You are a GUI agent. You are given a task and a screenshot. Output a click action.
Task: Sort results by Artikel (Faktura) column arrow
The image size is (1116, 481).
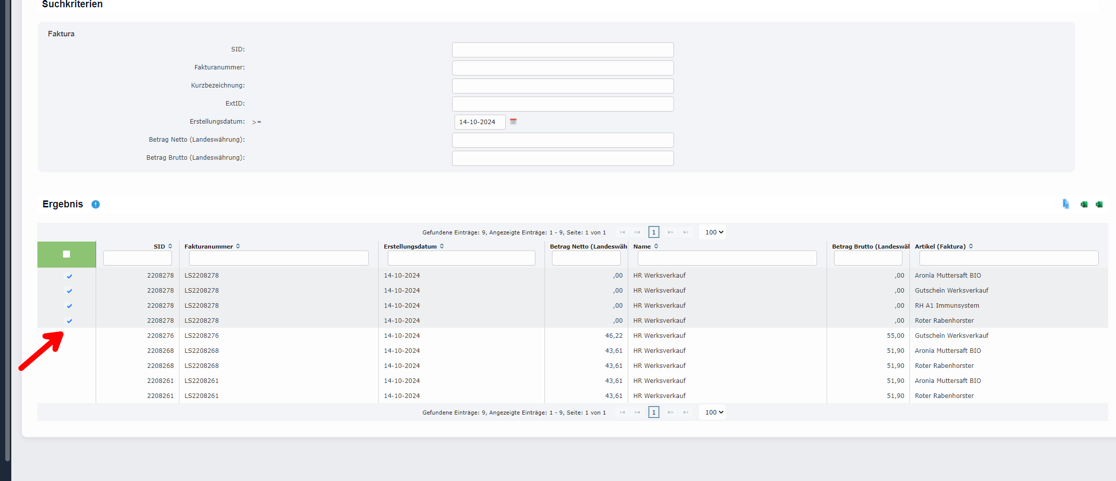click(x=971, y=246)
